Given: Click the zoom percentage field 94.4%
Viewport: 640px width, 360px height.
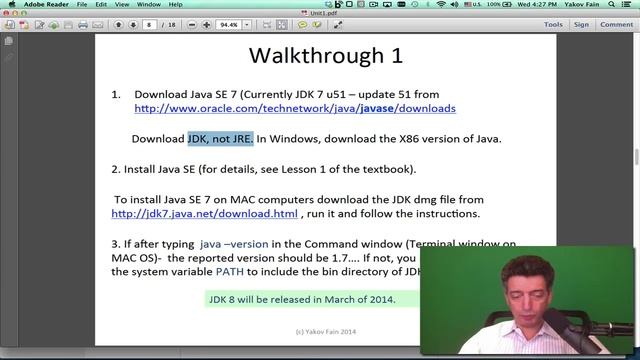Looking at the screenshot, I should (x=229, y=25).
